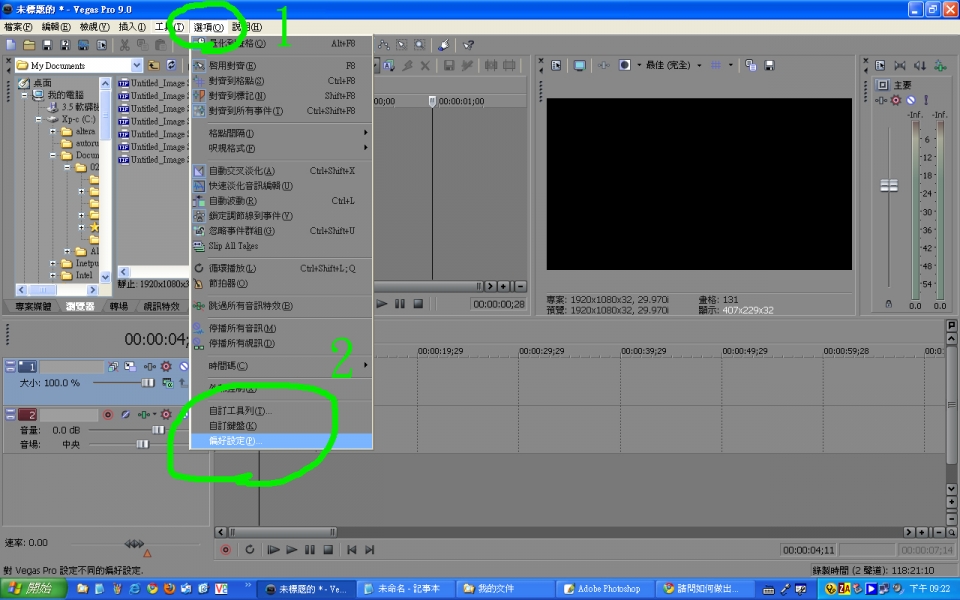The image size is (960, 600).
Task: Toggle loop playback in timeline transport
Action: tap(250, 549)
